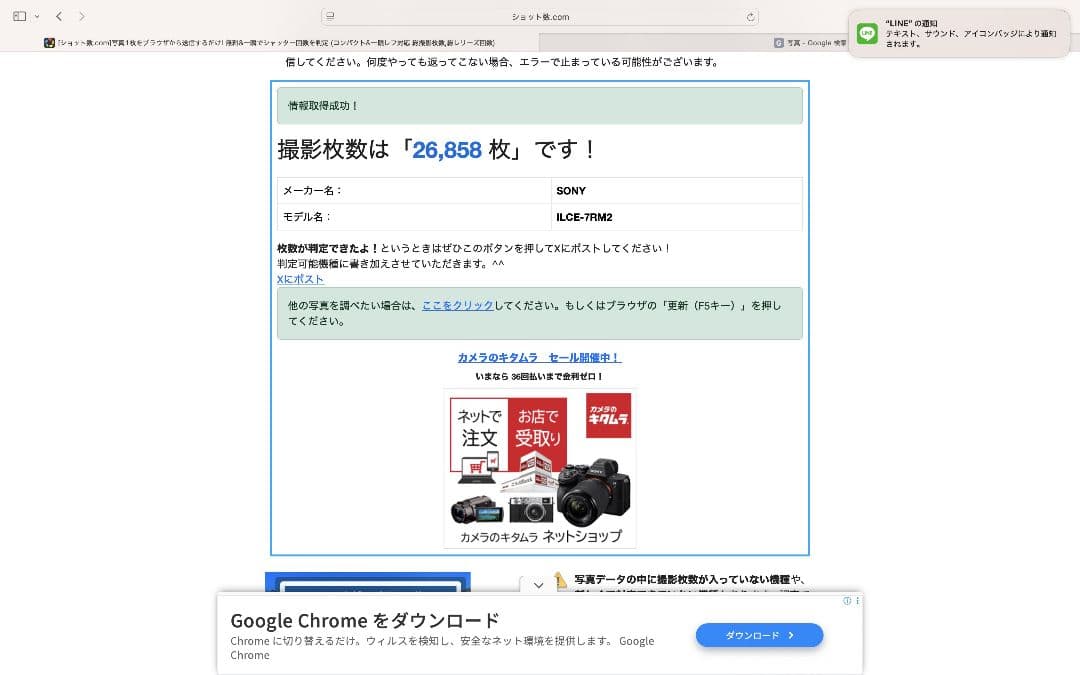Navigate back using the Safari back arrow
The image size is (1080, 675).
(59, 16)
